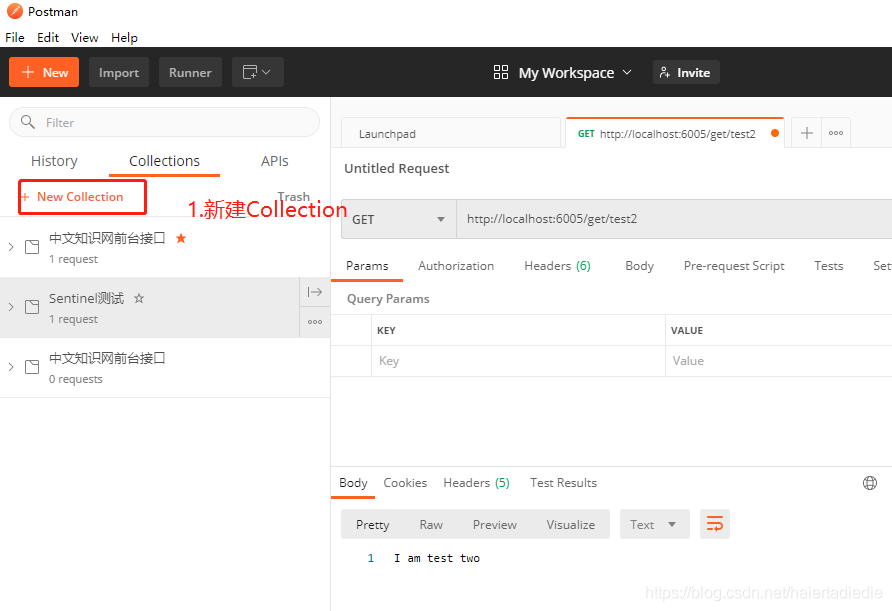Open the three-dot options for Sentinel测试
The height and width of the screenshot is (611, 892).
[x=314, y=322]
